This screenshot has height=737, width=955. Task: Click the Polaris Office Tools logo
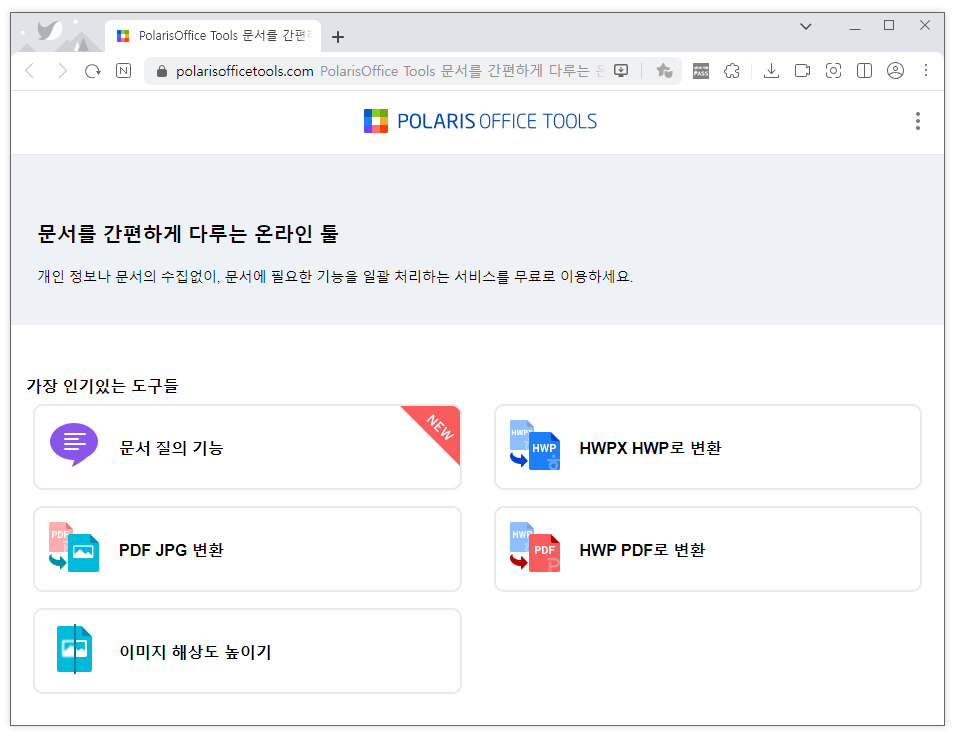[x=481, y=121]
